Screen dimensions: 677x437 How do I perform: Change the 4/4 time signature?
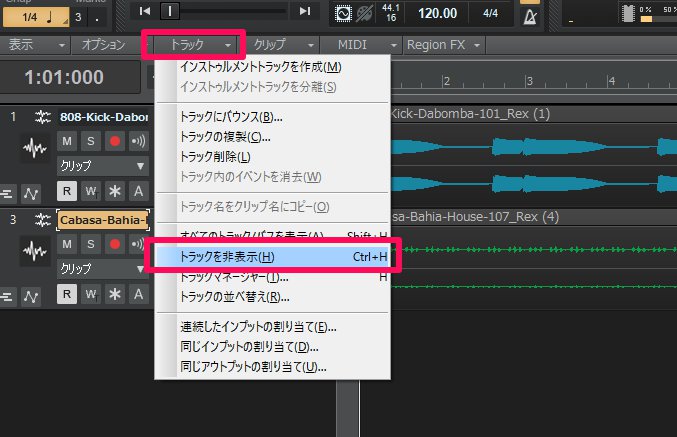coord(490,13)
